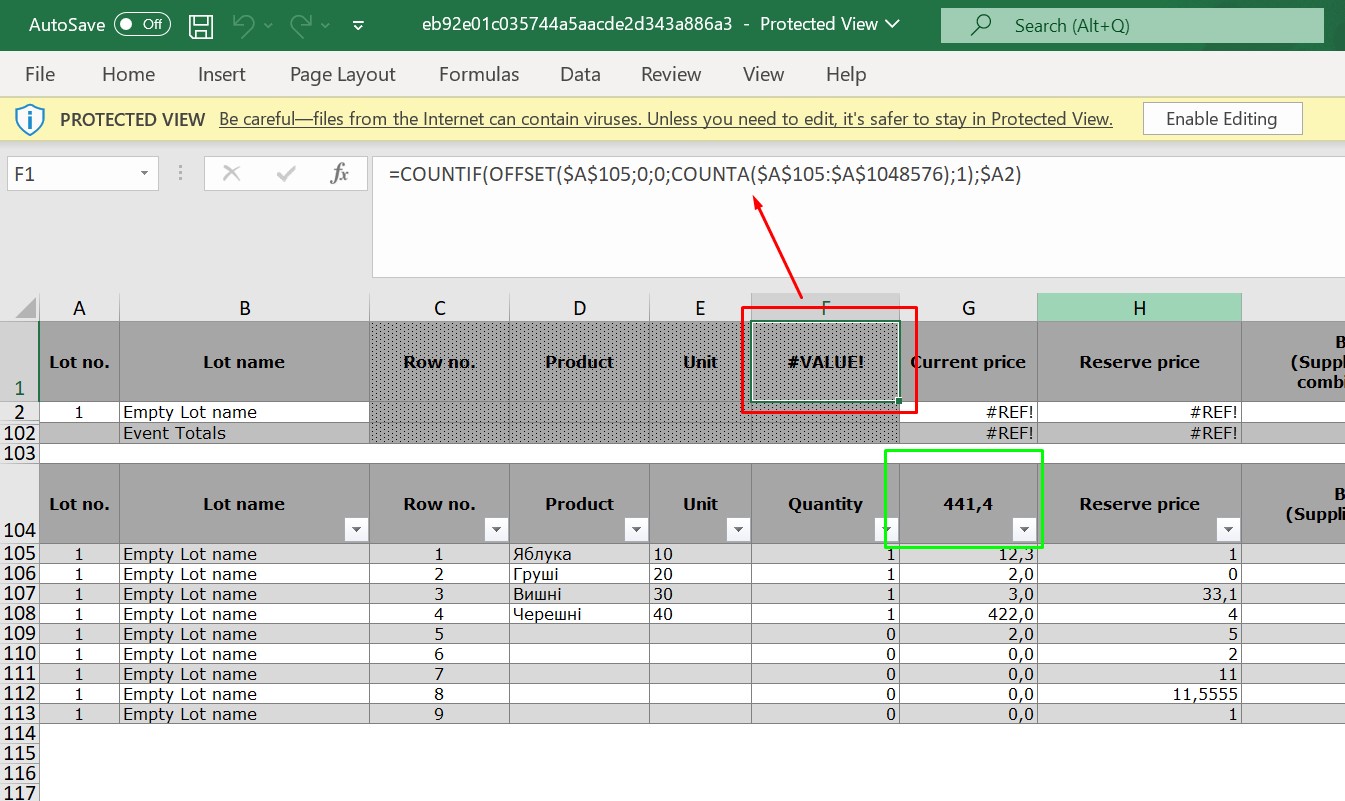1345x801 pixels.
Task: Click the 11,5555 reserve price cell
Action: 1139,694
